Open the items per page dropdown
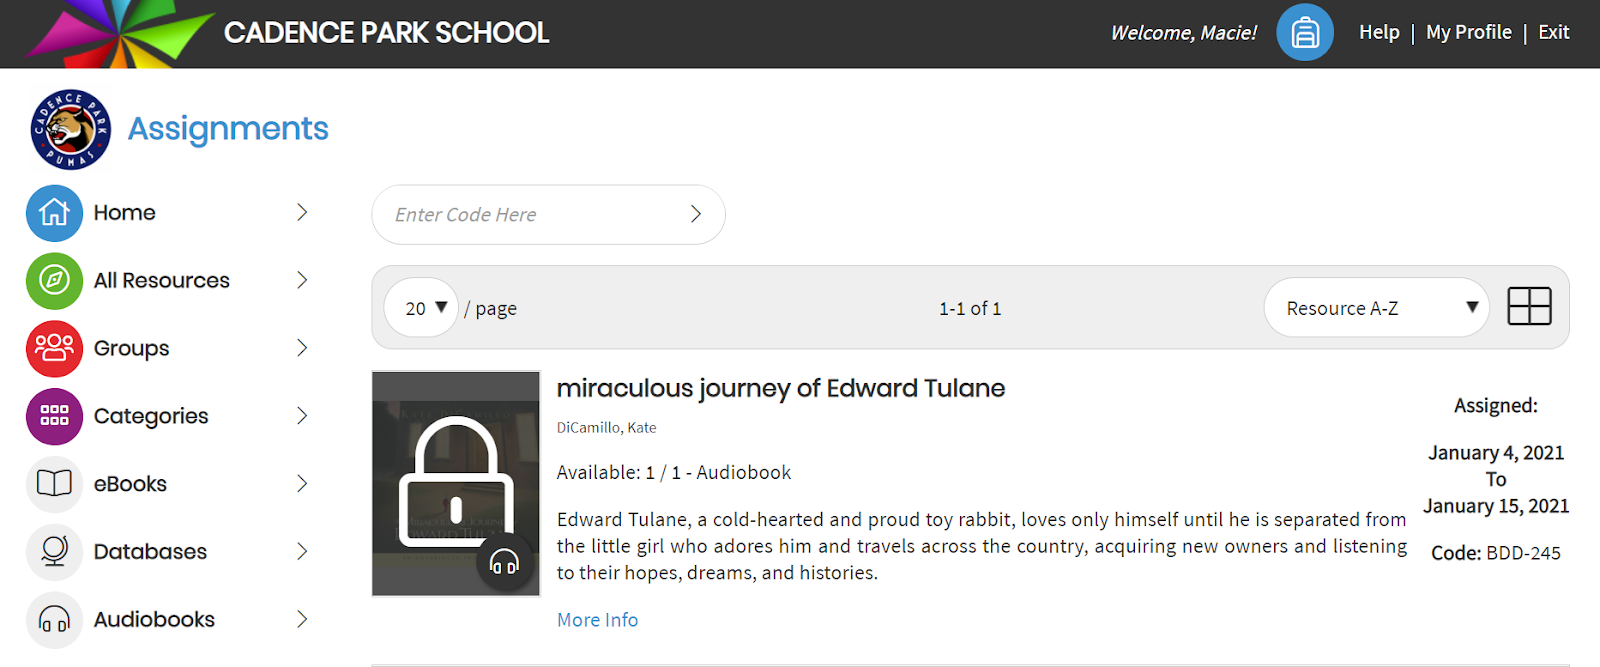Screen dimensions: 1600x667 [422, 308]
